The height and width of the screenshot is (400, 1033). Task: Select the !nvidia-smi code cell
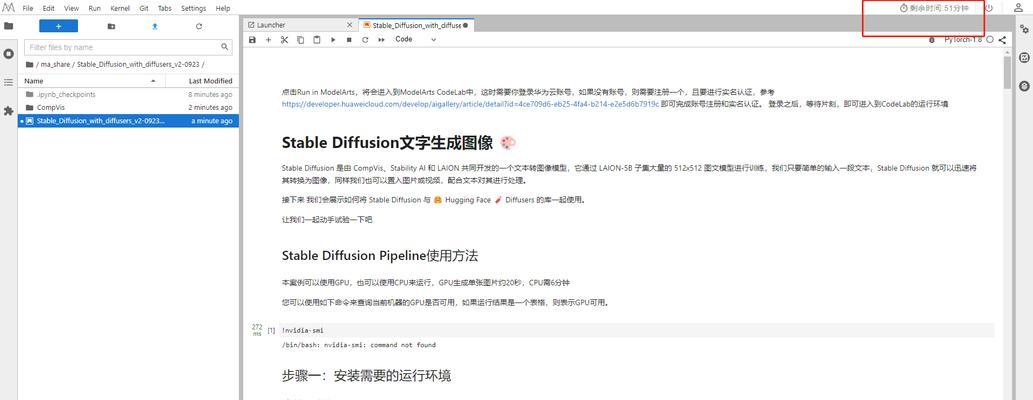click(636, 330)
